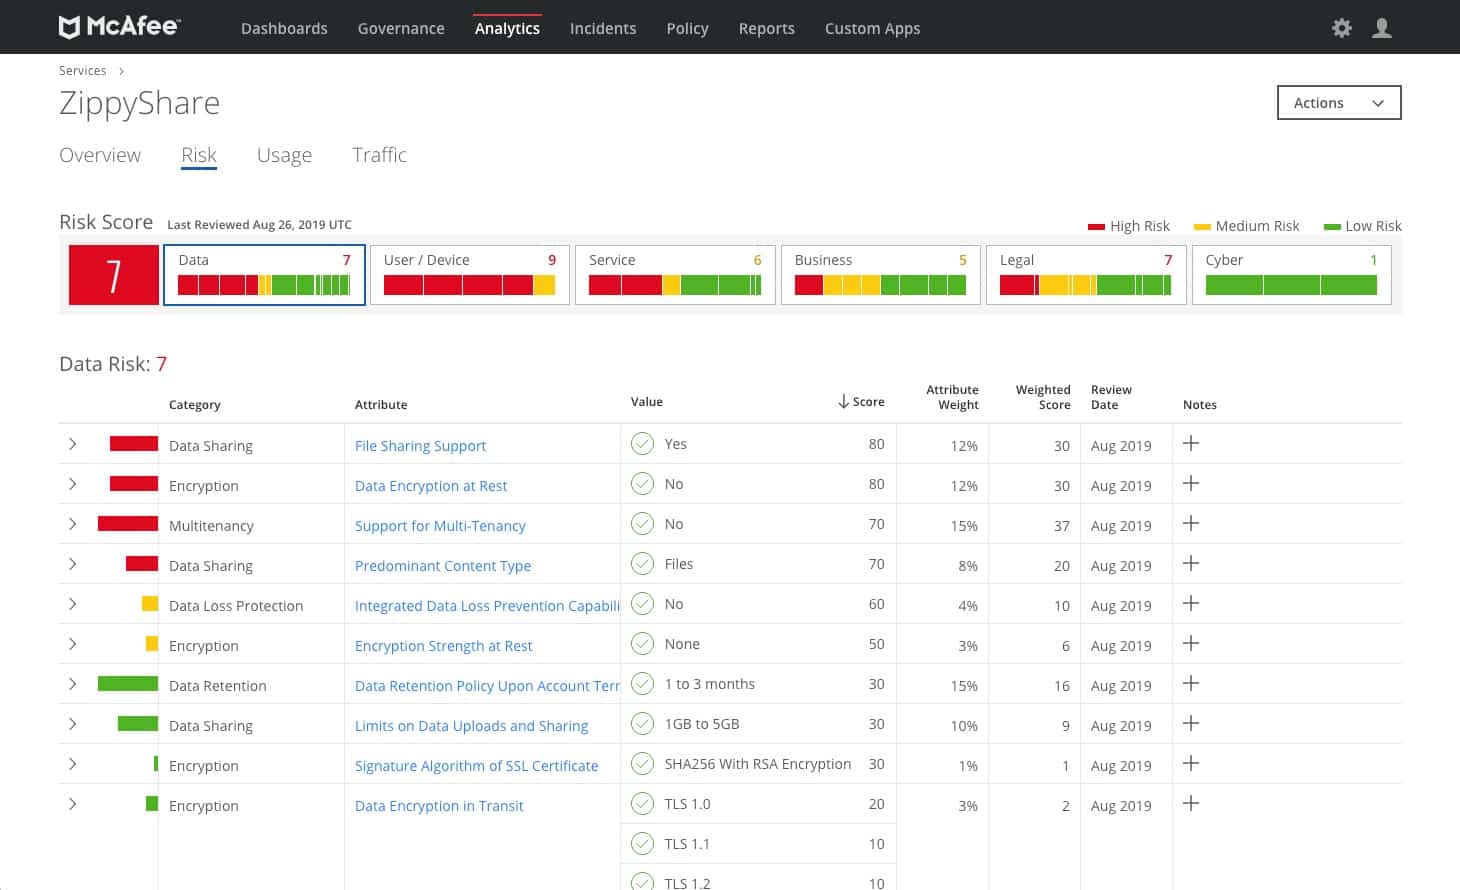Sort by the Review Date column header
The image size is (1460, 890).
1111,397
